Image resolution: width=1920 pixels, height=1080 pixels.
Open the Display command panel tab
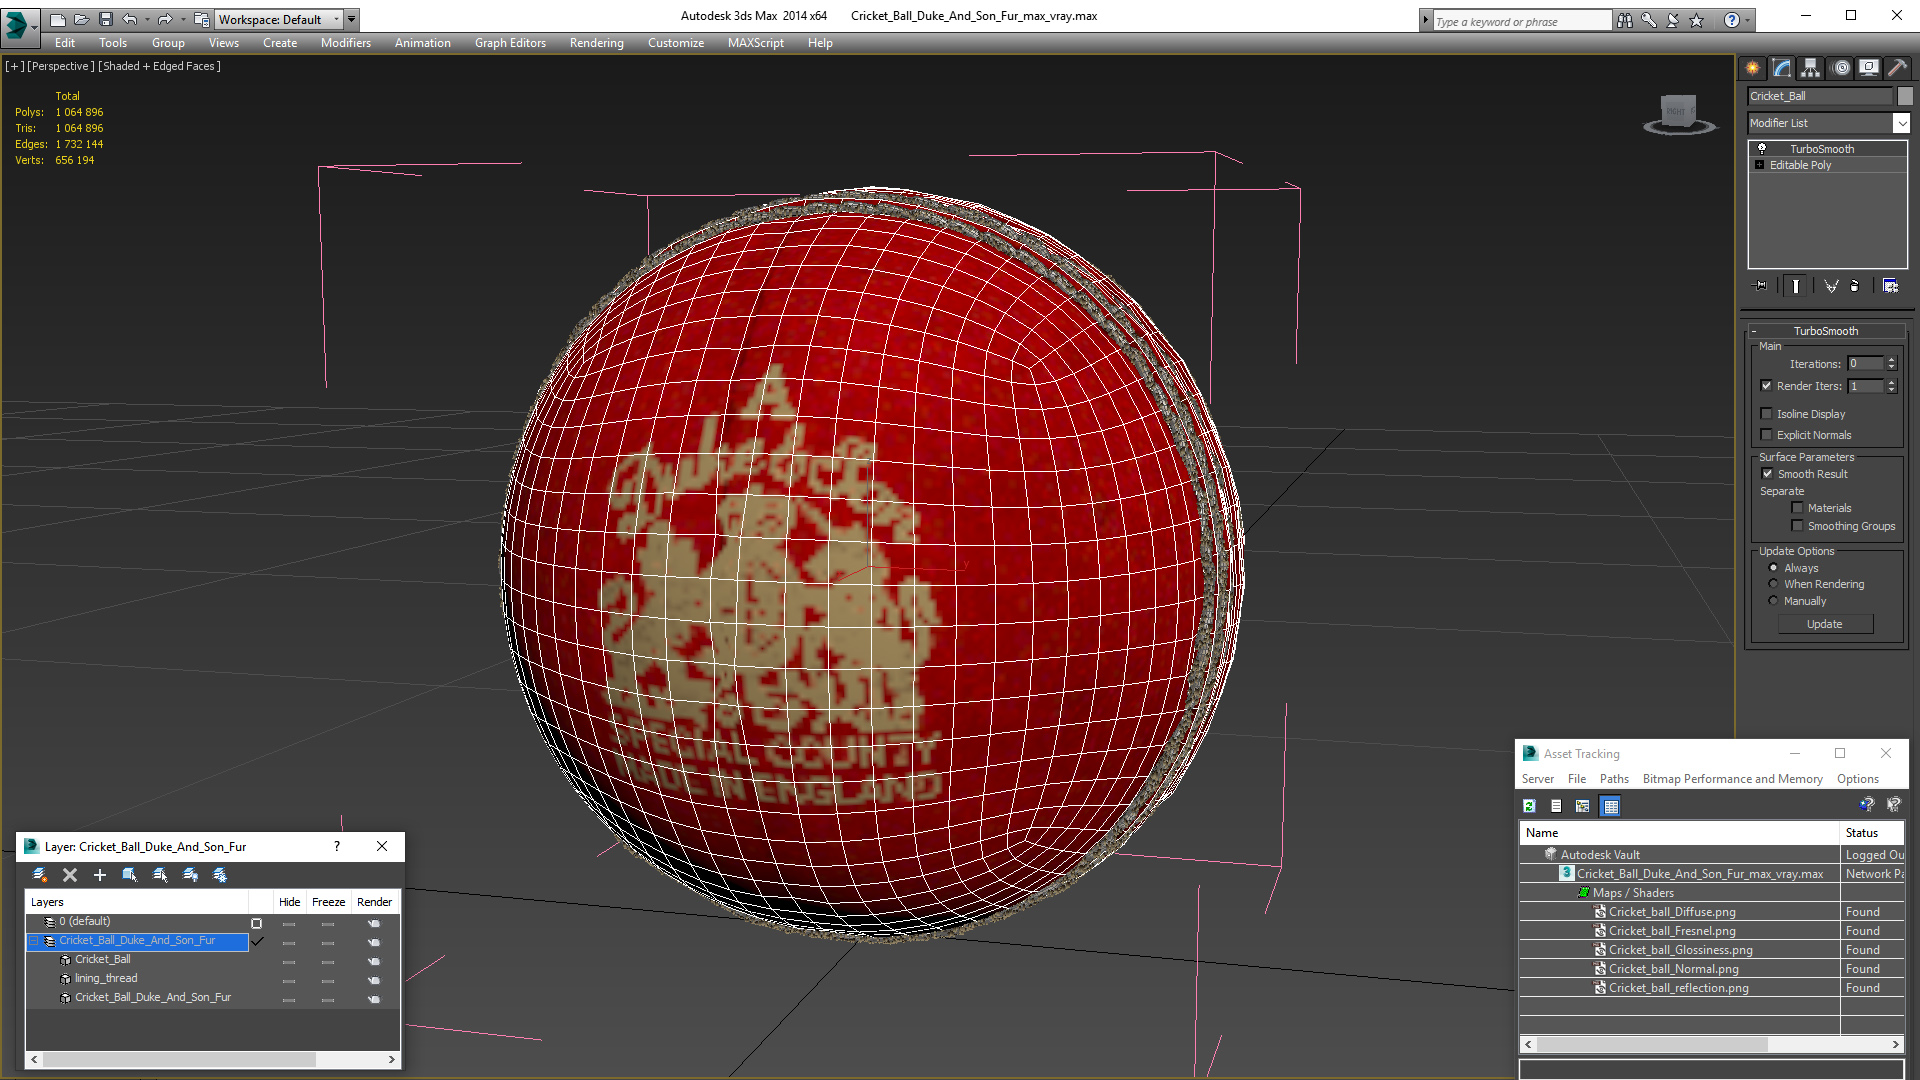1869,68
